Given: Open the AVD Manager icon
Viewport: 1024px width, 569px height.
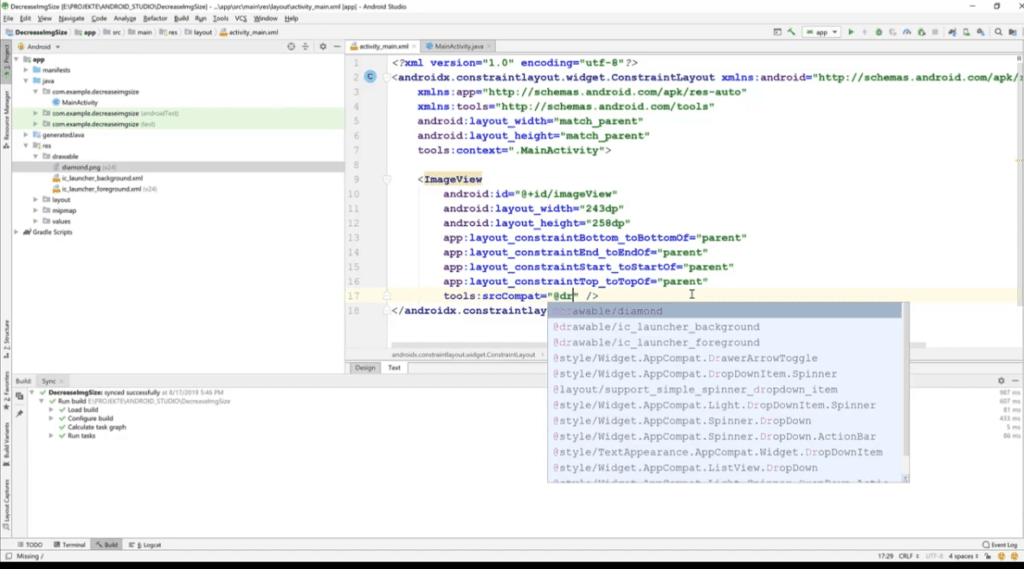Looking at the screenshot, I should point(967,32).
